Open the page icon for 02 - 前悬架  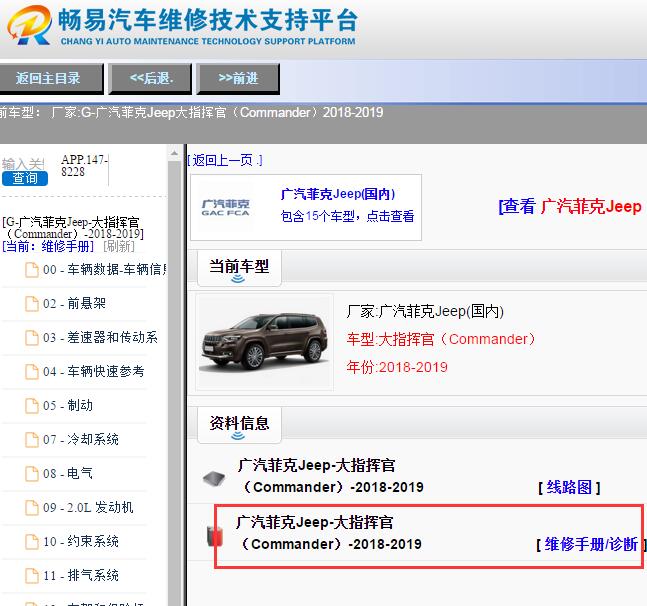pyautogui.click(x=32, y=304)
